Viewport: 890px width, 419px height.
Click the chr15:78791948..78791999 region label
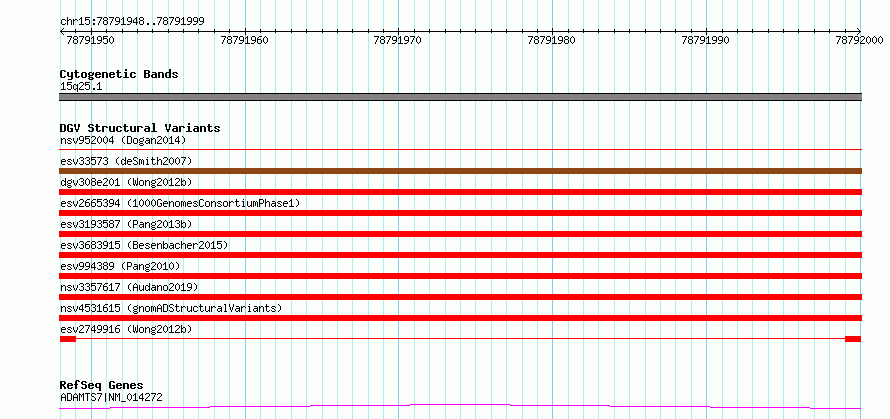click(132, 22)
